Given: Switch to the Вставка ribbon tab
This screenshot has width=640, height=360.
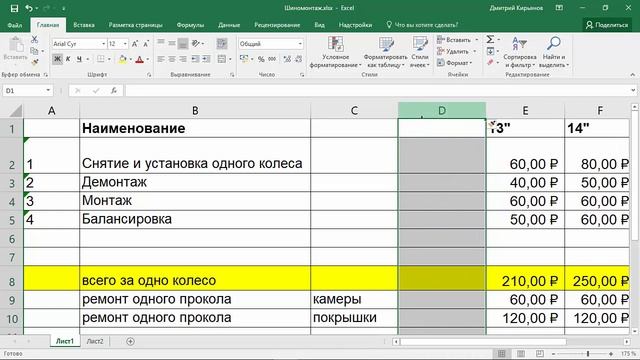Looking at the screenshot, I should (x=84, y=25).
